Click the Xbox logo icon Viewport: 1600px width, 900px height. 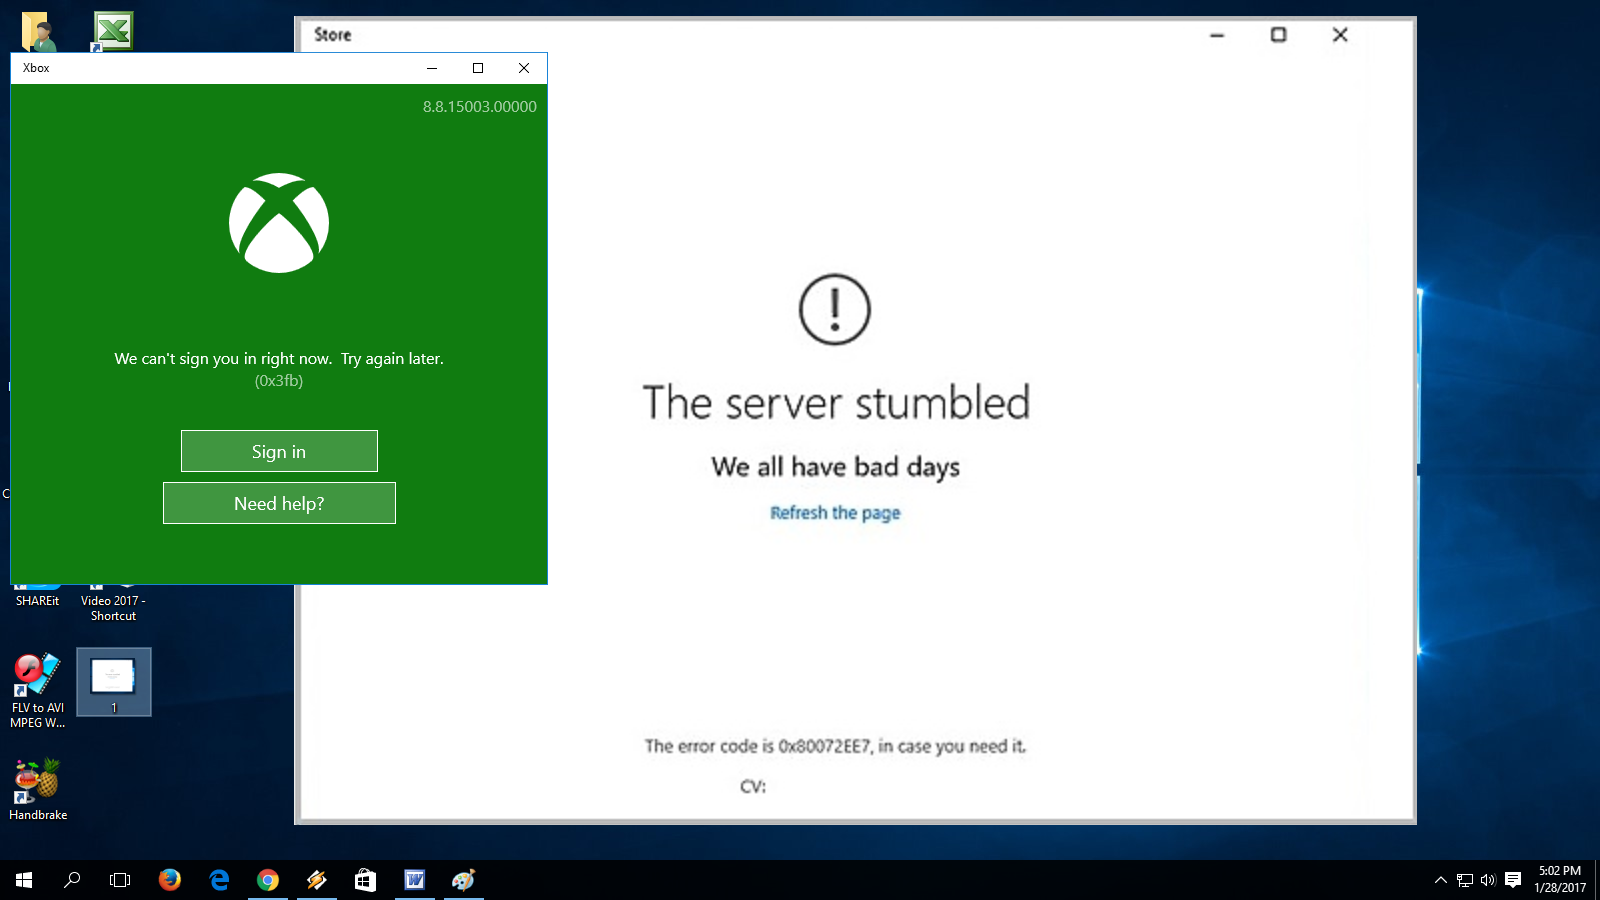tap(279, 223)
